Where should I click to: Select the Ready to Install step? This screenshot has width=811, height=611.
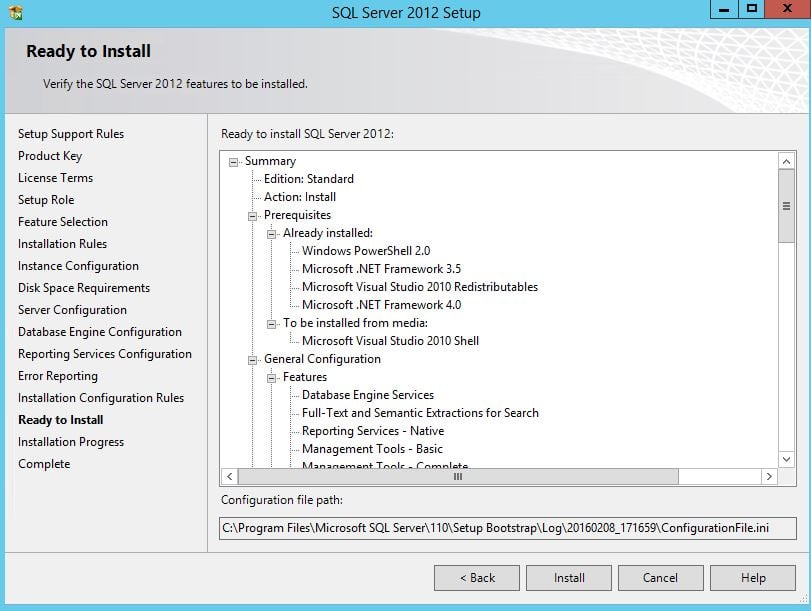(61, 420)
